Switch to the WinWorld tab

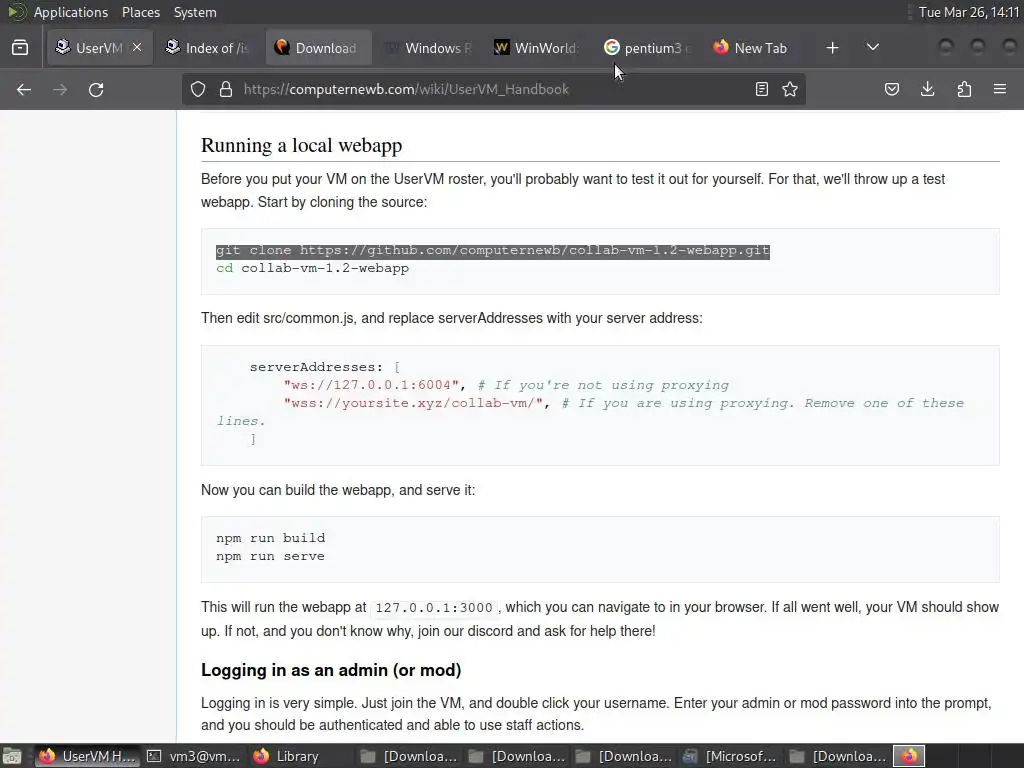(538, 48)
